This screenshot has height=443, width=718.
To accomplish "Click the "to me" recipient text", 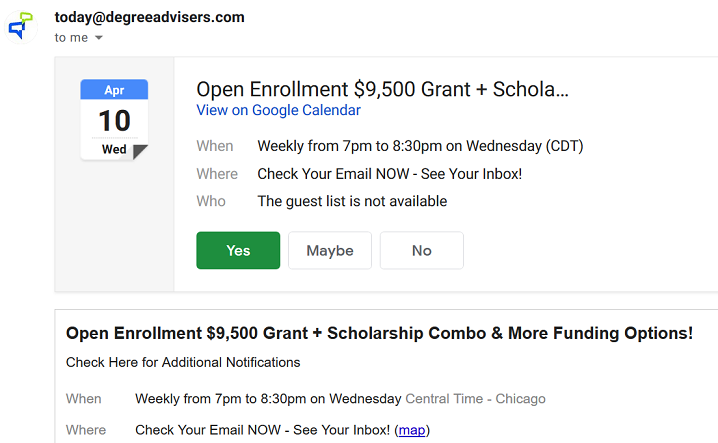I will pyautogui.click(x=71, y=38).
